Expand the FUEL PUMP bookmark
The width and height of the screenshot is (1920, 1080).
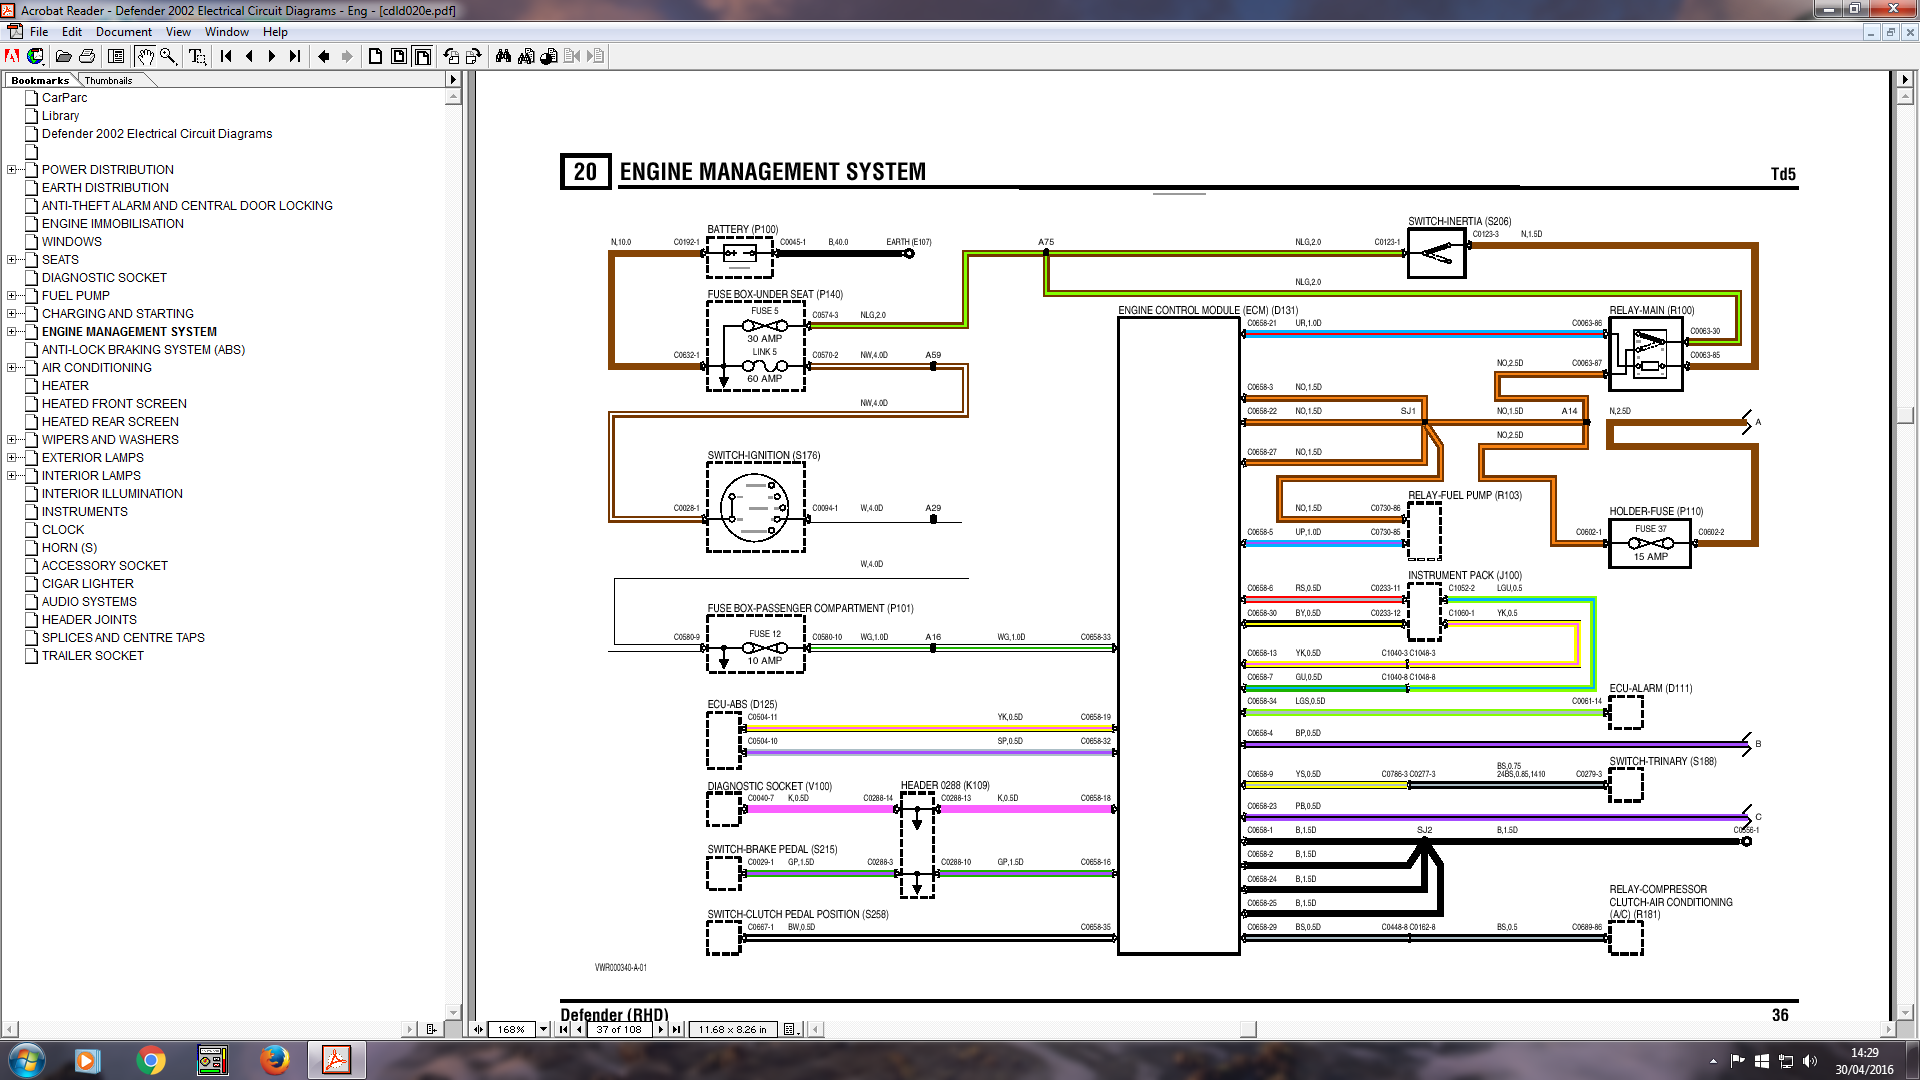pyautogui.click(x=11, y=296)
